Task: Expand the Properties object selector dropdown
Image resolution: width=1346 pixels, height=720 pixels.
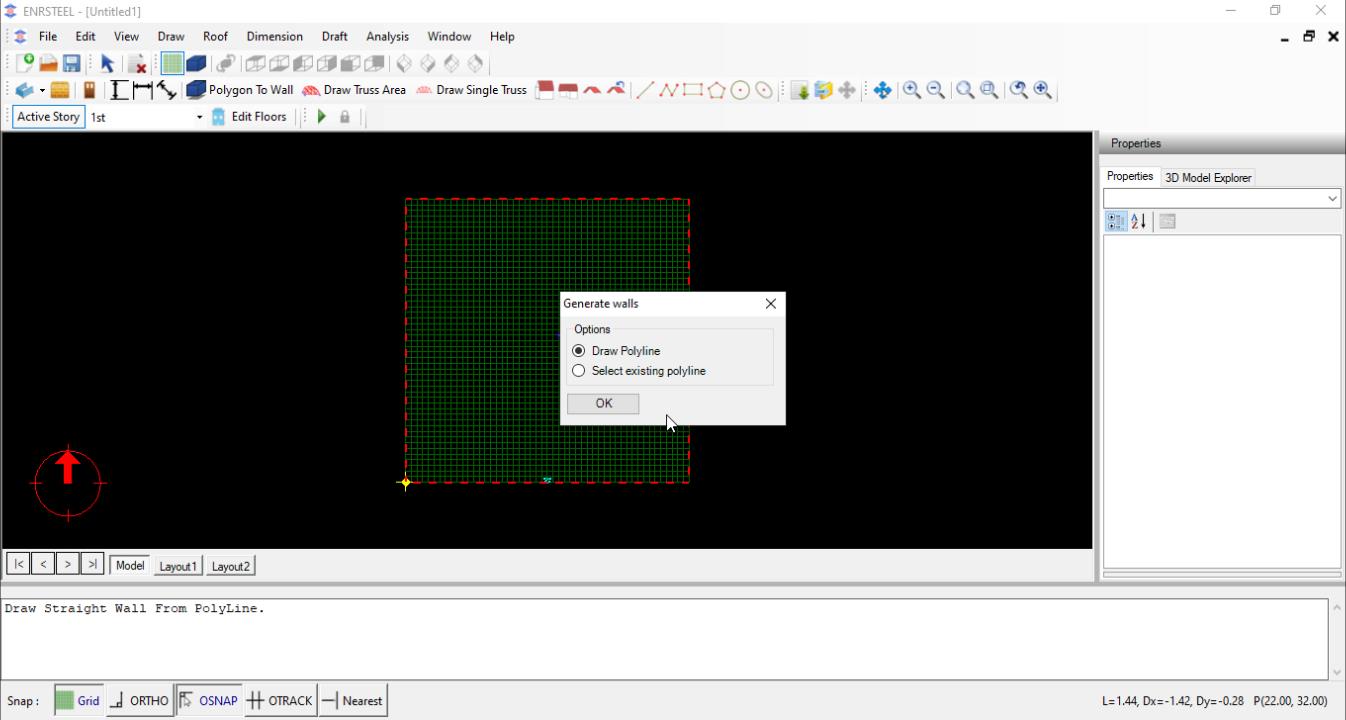Action: point(1332,199)
